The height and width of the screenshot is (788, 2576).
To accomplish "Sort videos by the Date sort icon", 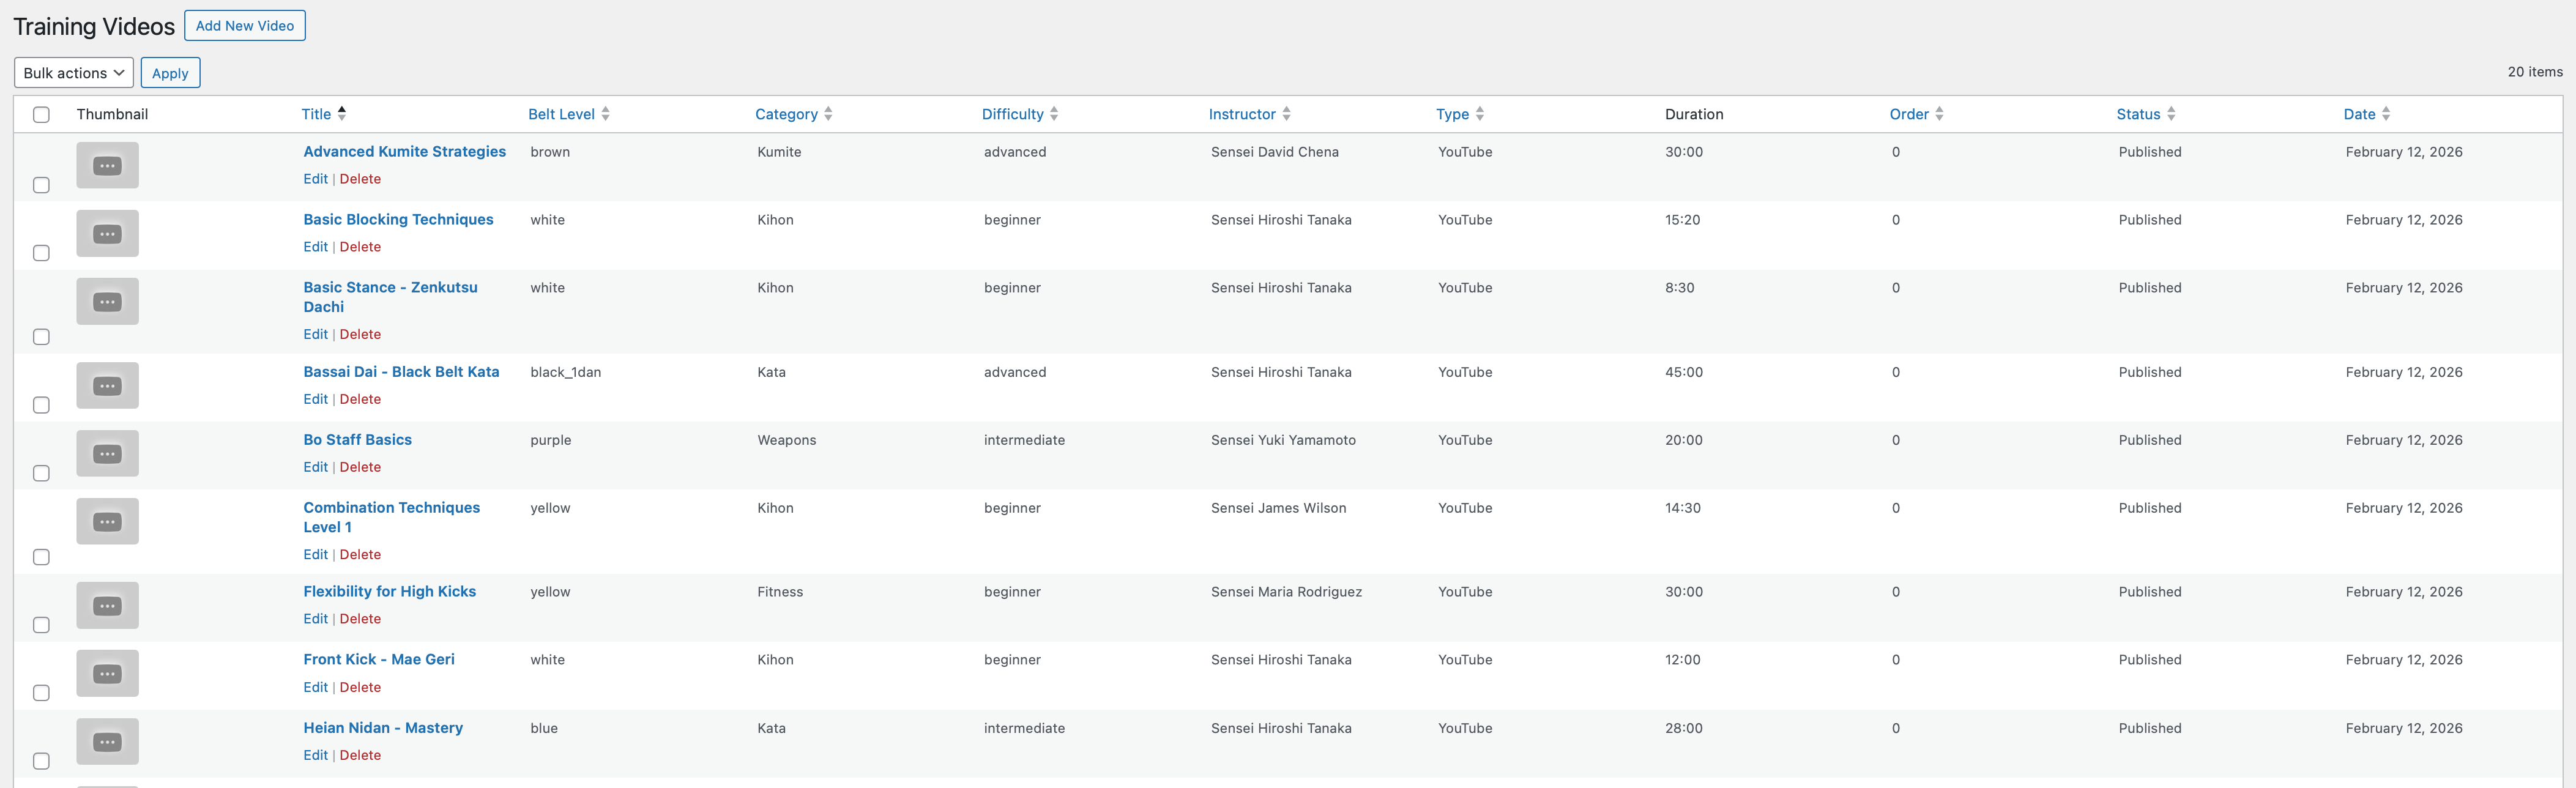I will click(x=2387, y=113).
